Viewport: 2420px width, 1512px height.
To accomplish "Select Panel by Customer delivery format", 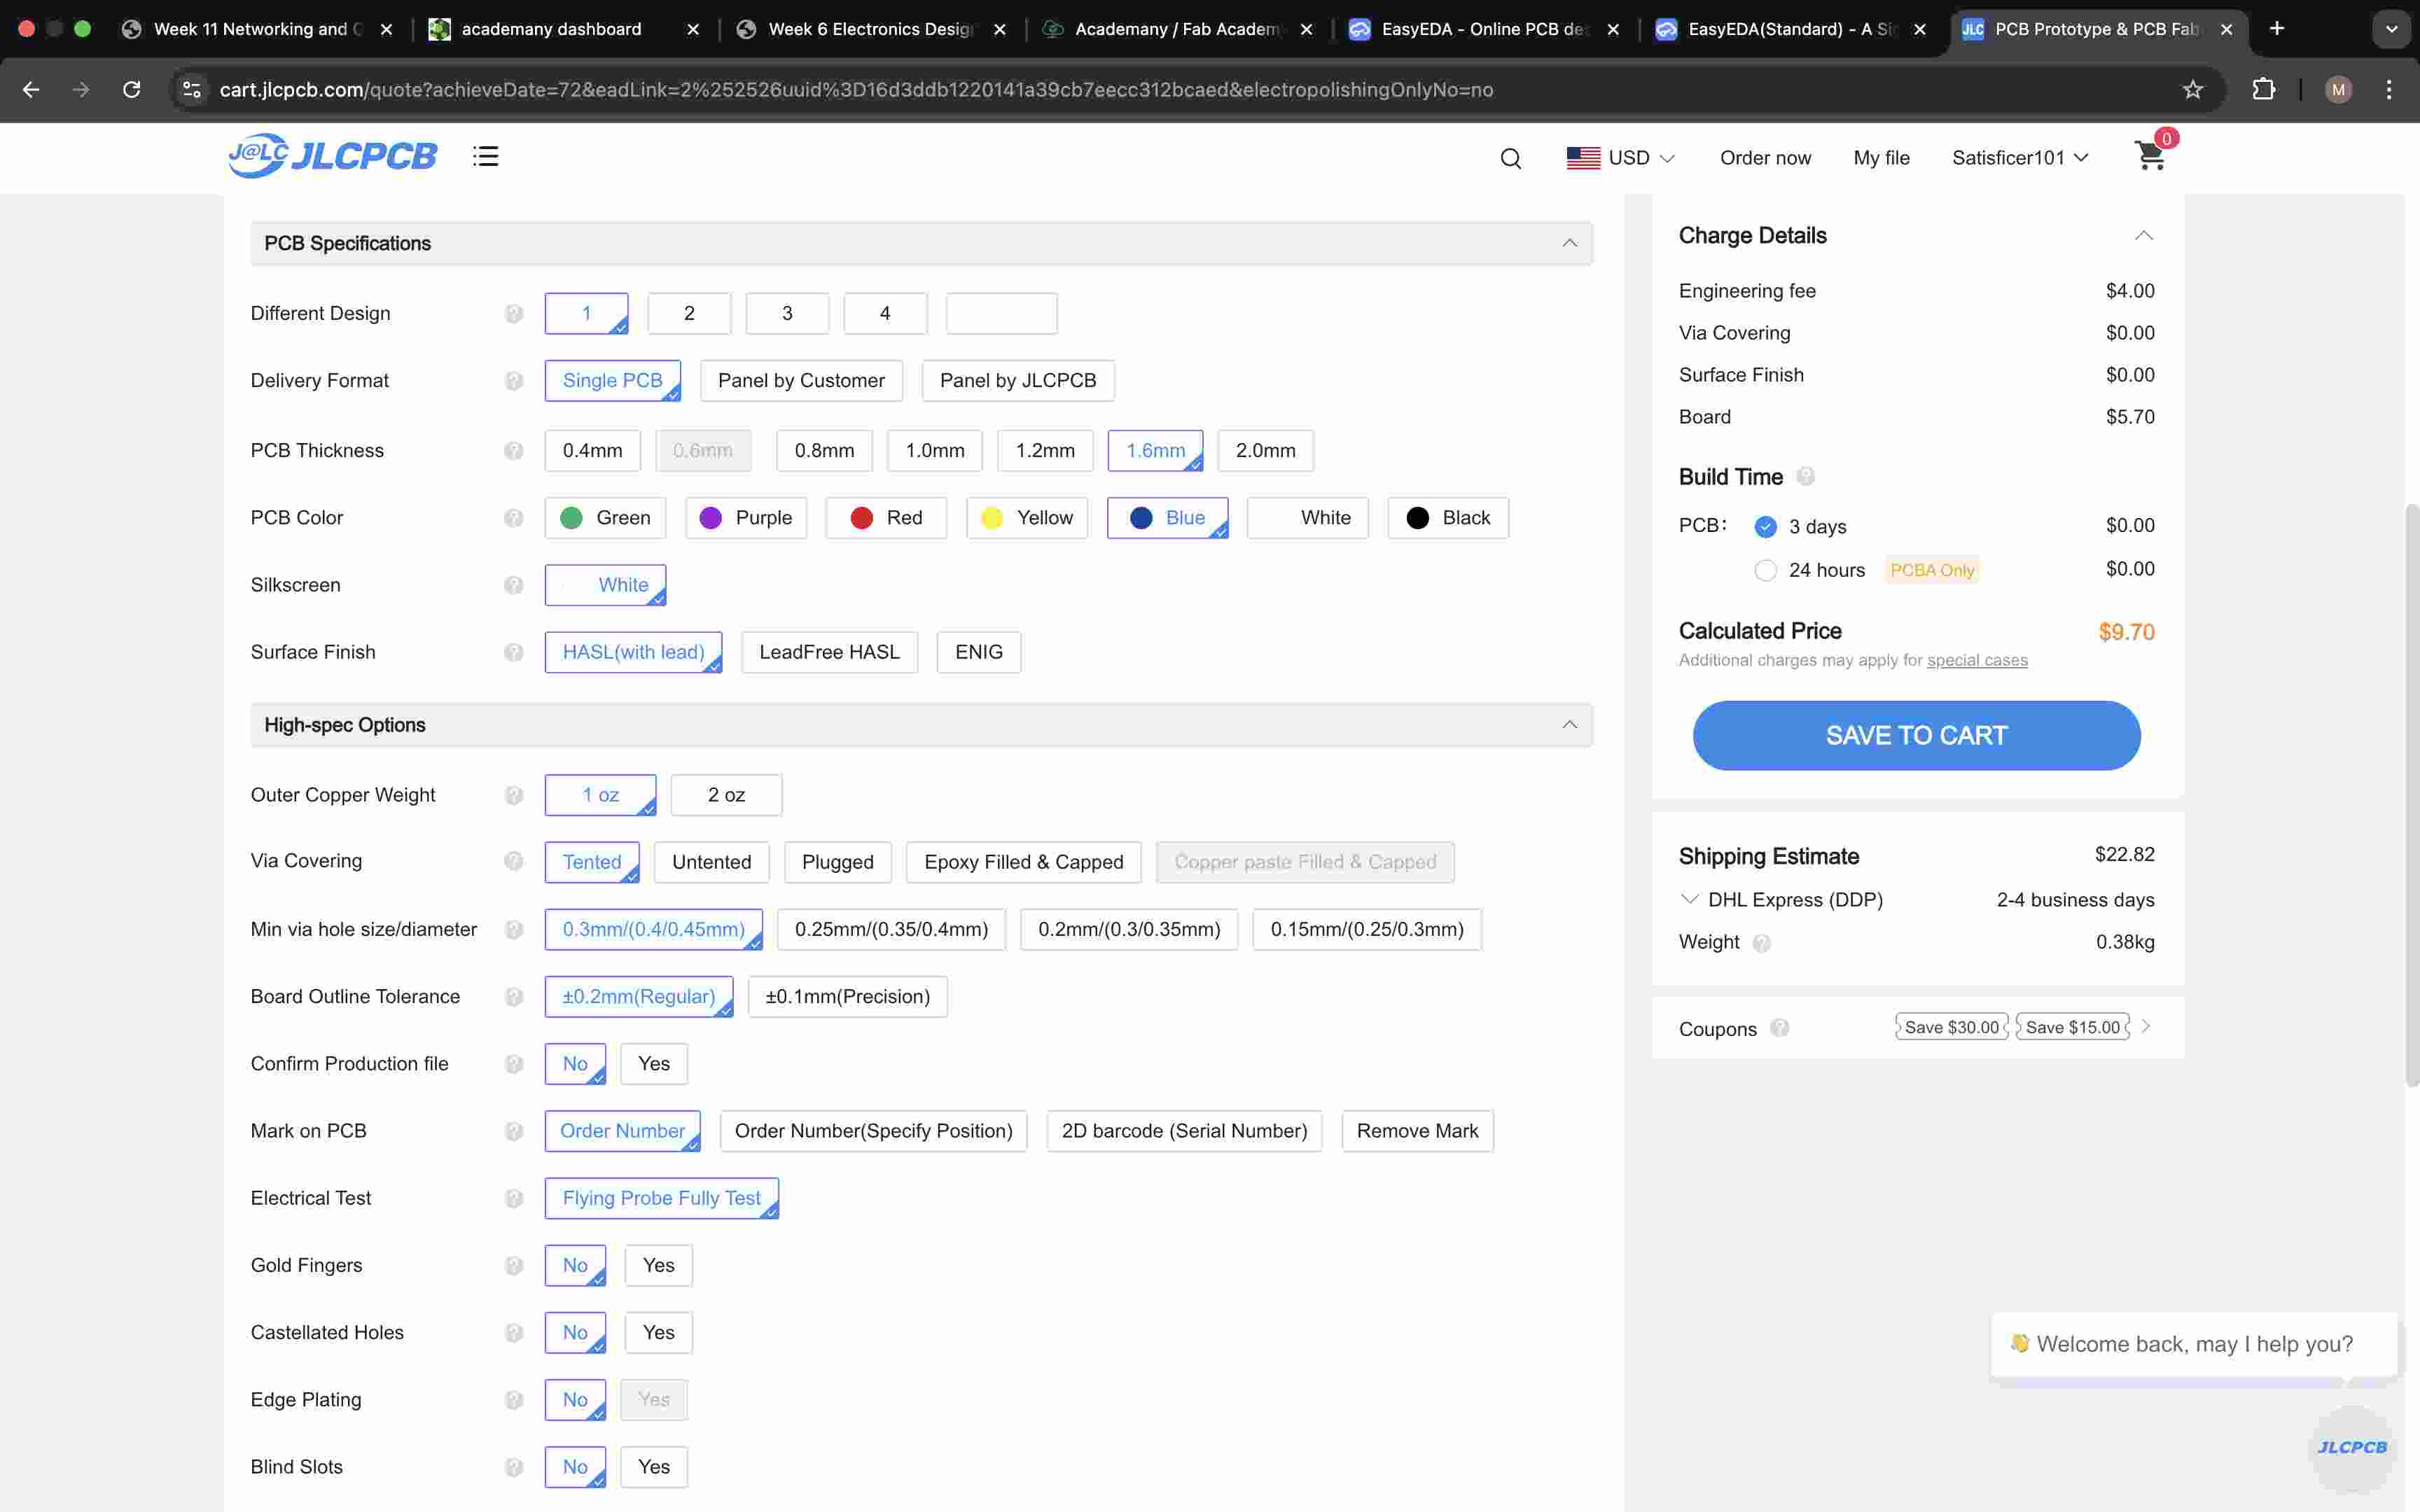I will pos(801,381).
